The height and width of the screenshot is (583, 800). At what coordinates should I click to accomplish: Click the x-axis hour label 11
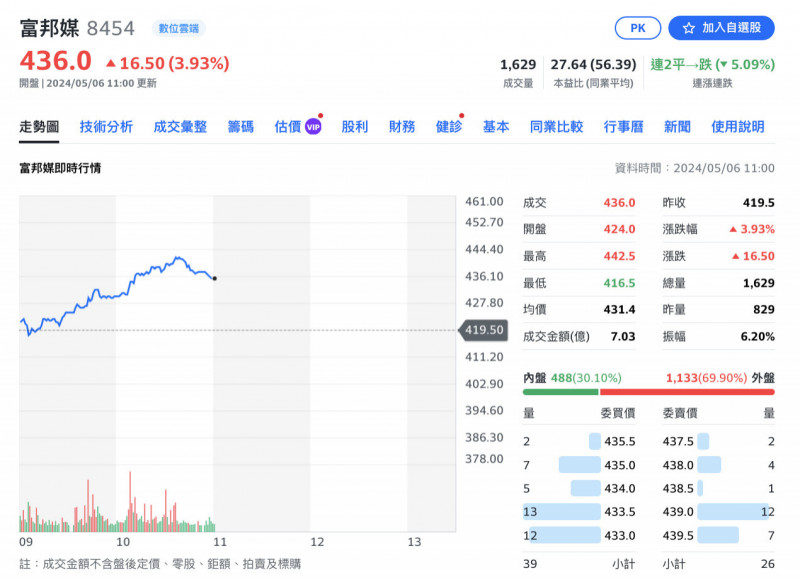tap(220, 542)
